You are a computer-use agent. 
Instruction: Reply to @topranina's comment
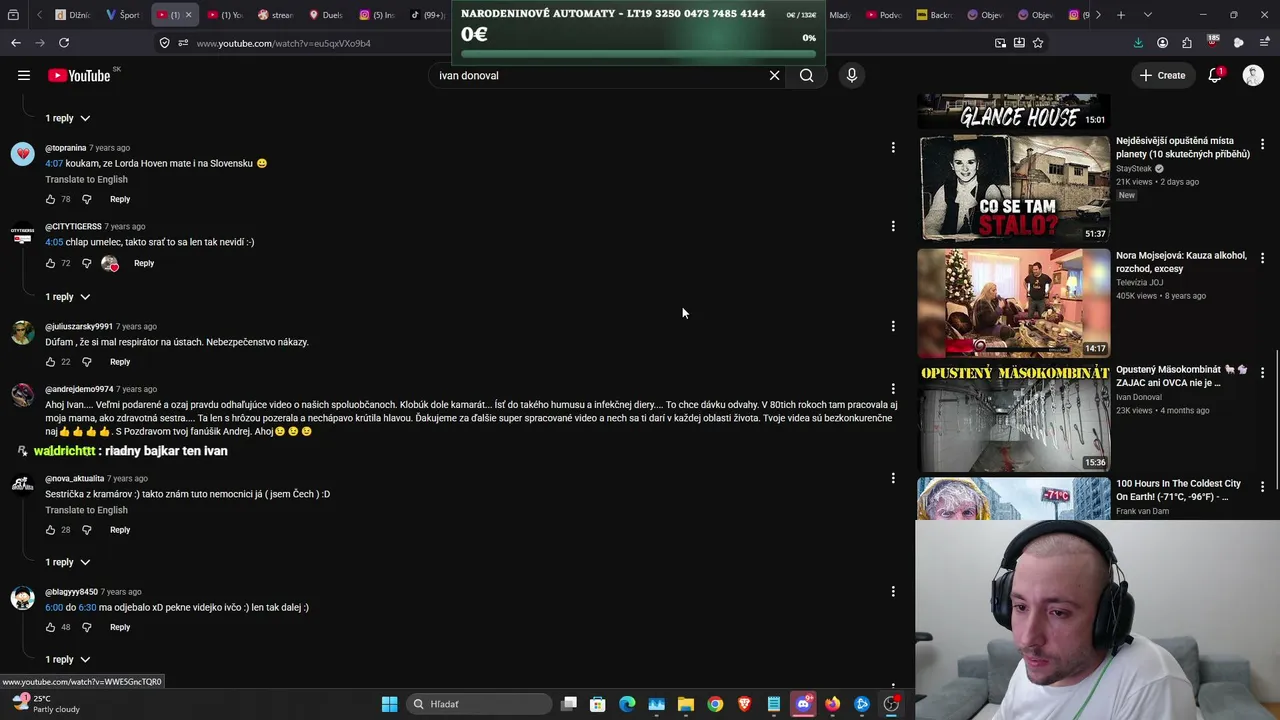pos(120,199)
